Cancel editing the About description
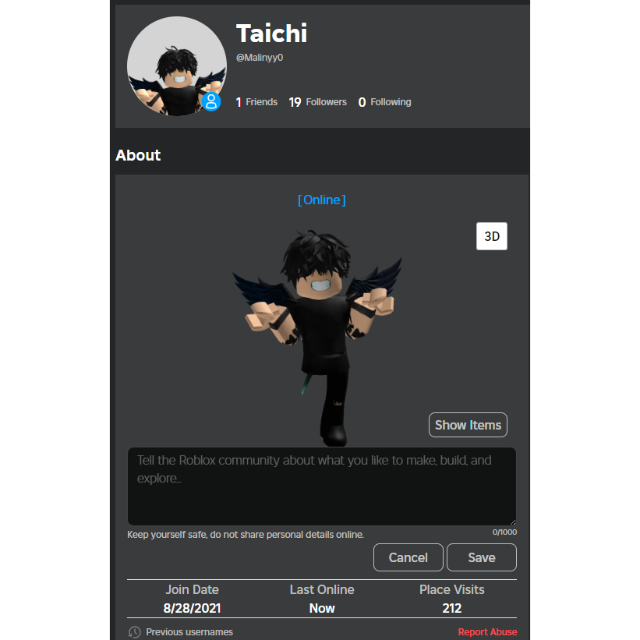The image size is (640, 640). 408,558
